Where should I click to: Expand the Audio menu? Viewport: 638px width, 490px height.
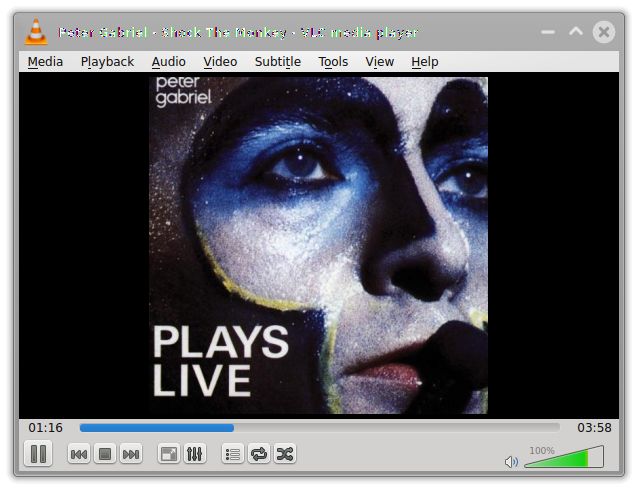point(168,62)
